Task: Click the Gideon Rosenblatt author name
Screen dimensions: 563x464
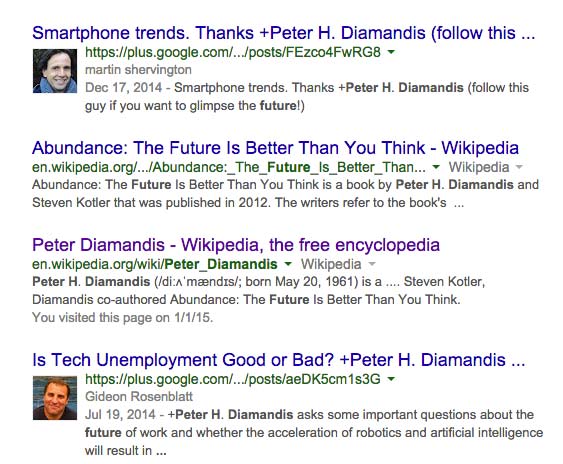Action: 139,396
